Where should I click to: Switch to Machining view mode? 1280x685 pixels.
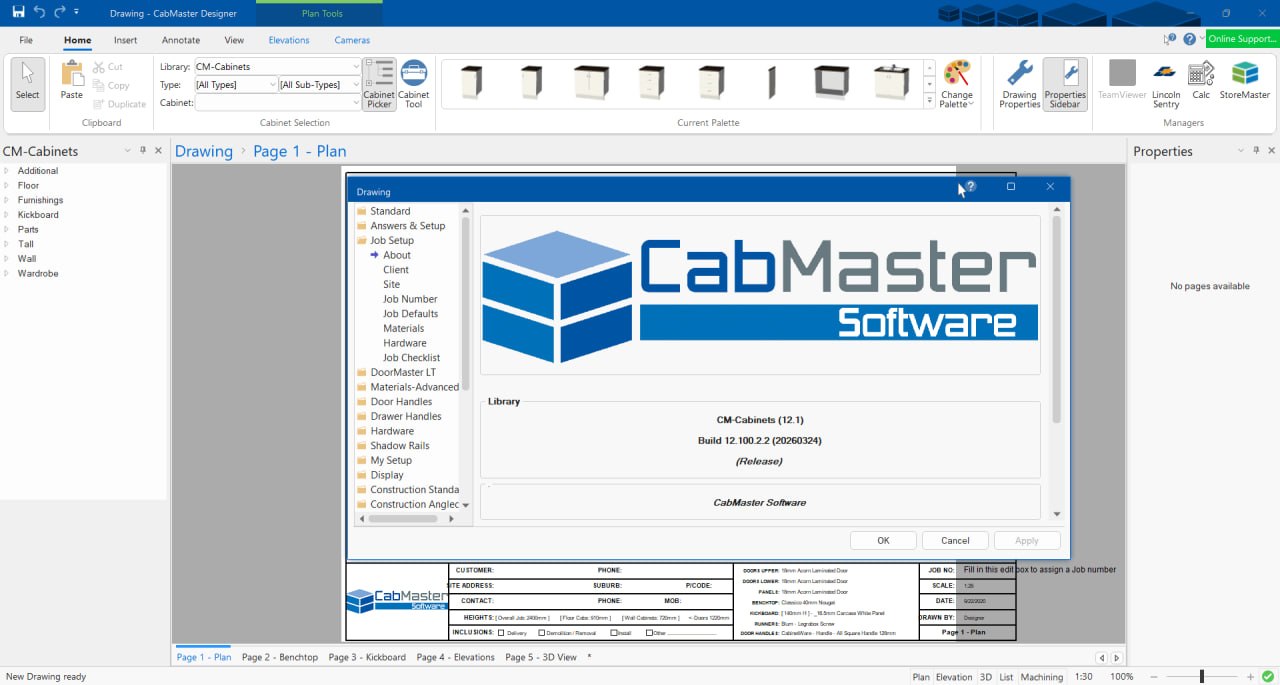(1041, 677)
